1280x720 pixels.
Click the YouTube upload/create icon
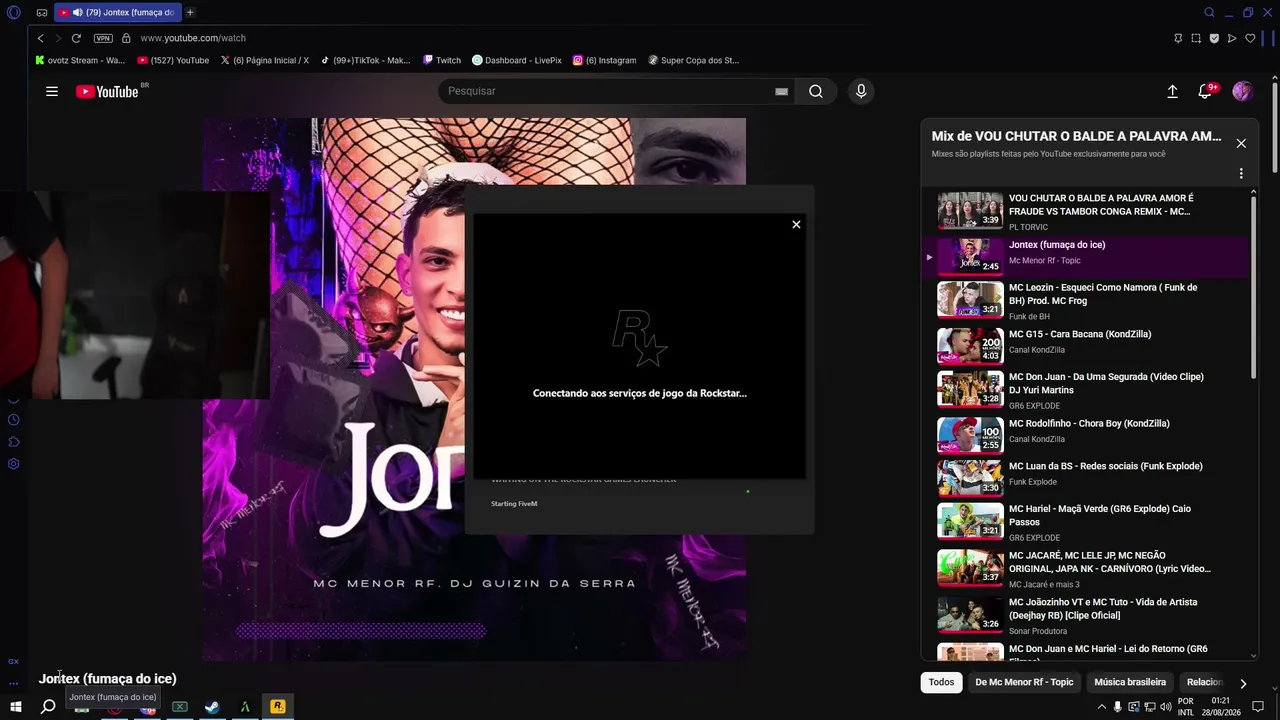click(1172, 91)
